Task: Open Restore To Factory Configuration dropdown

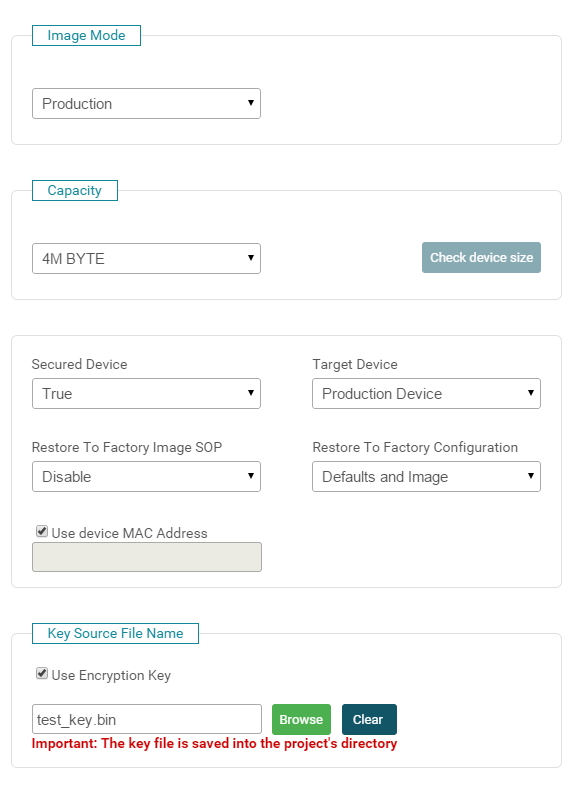Action: 426,477
